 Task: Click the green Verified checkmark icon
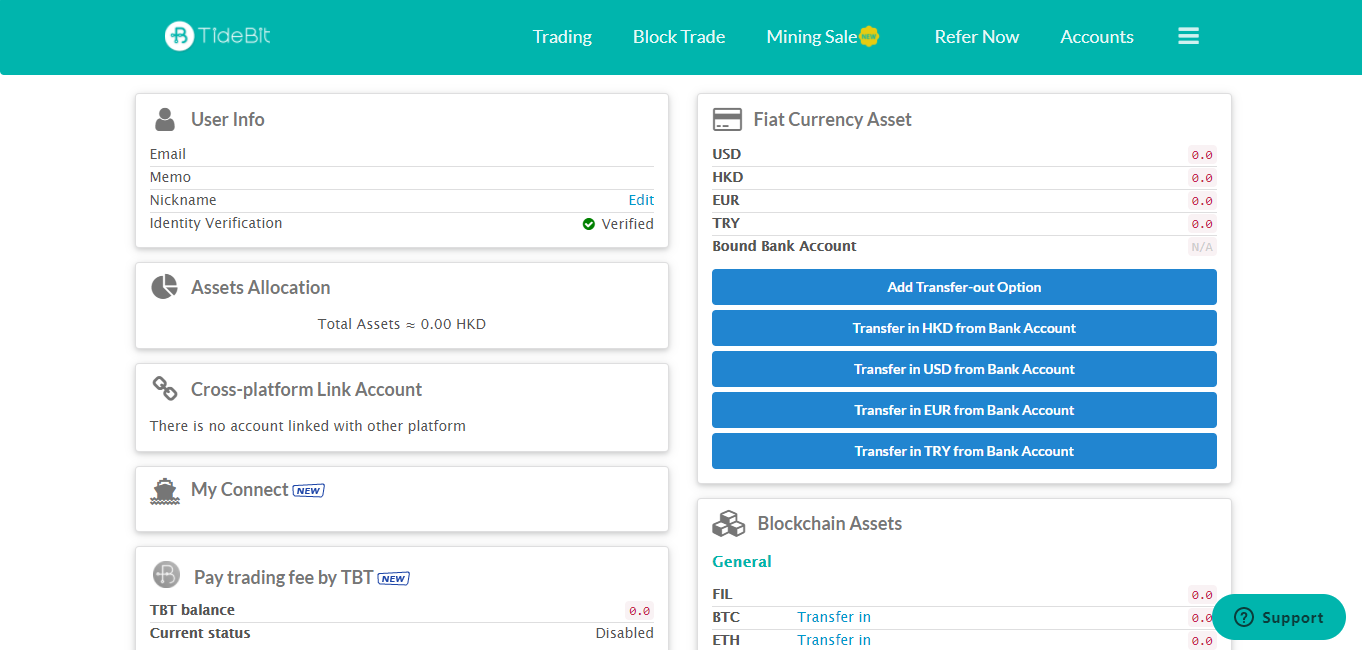[x=589, y=224]
